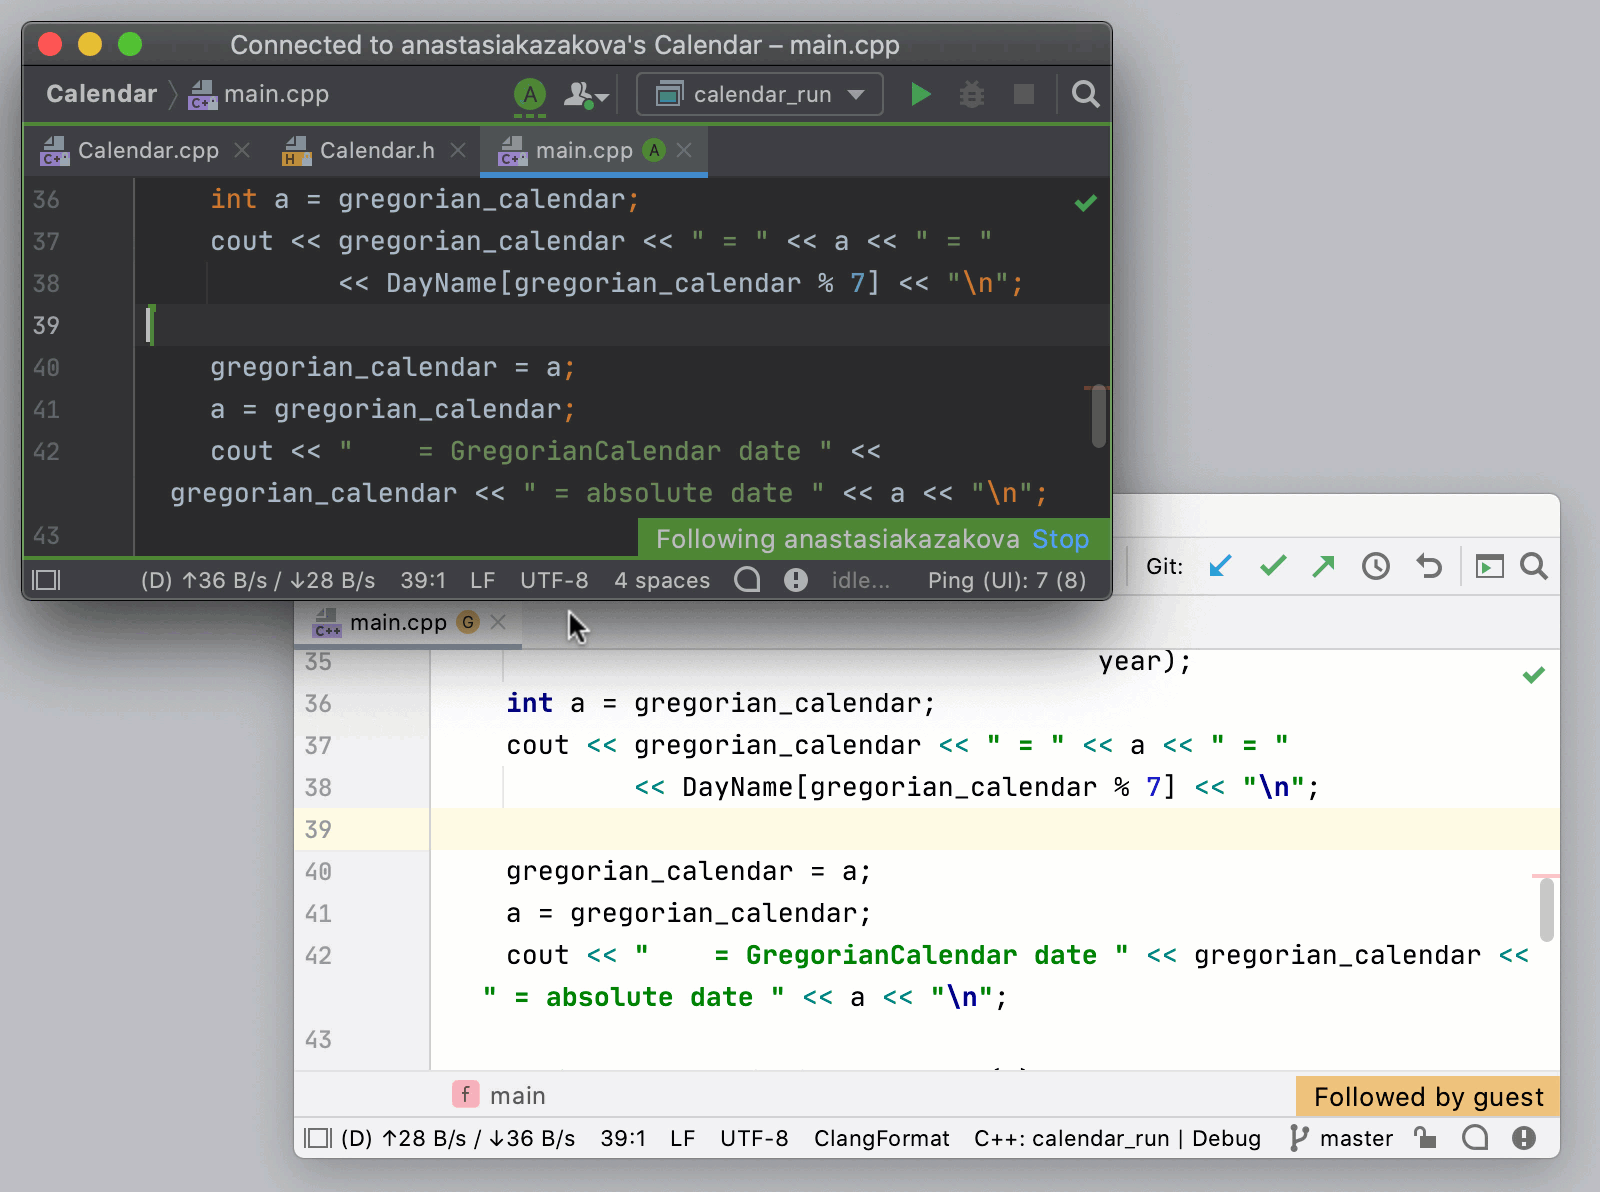Open Search Everywhere magnifier in host window
This screenshot has height=1192, width=1600.
(x=1534, y=567)
